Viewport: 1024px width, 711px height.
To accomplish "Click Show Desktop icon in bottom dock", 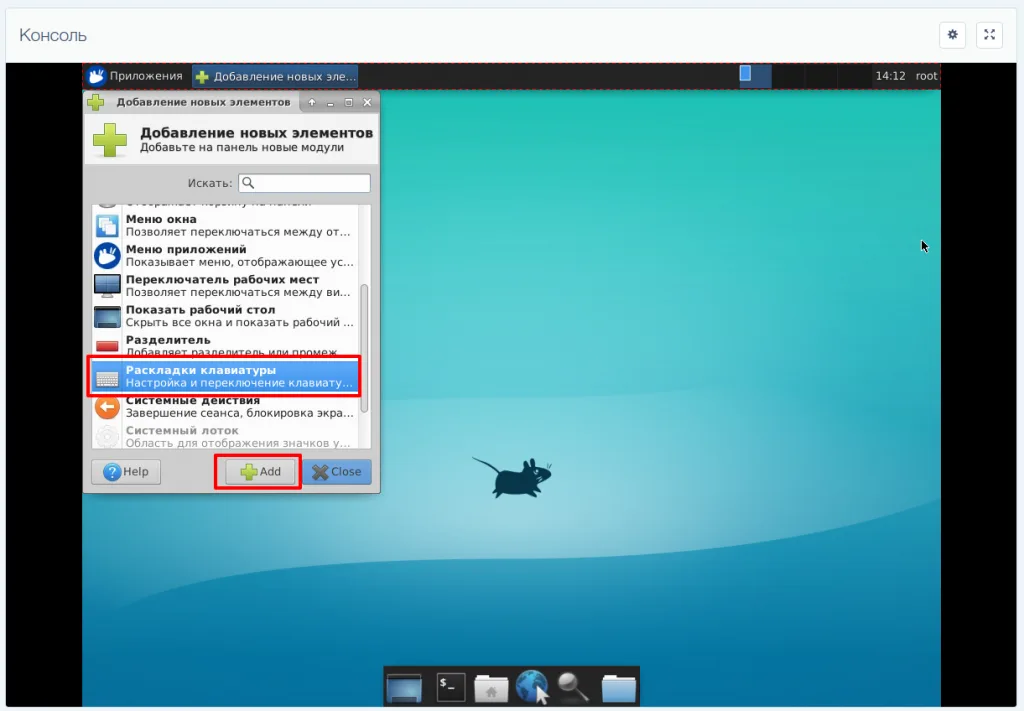I will click(x=404, y=688).
